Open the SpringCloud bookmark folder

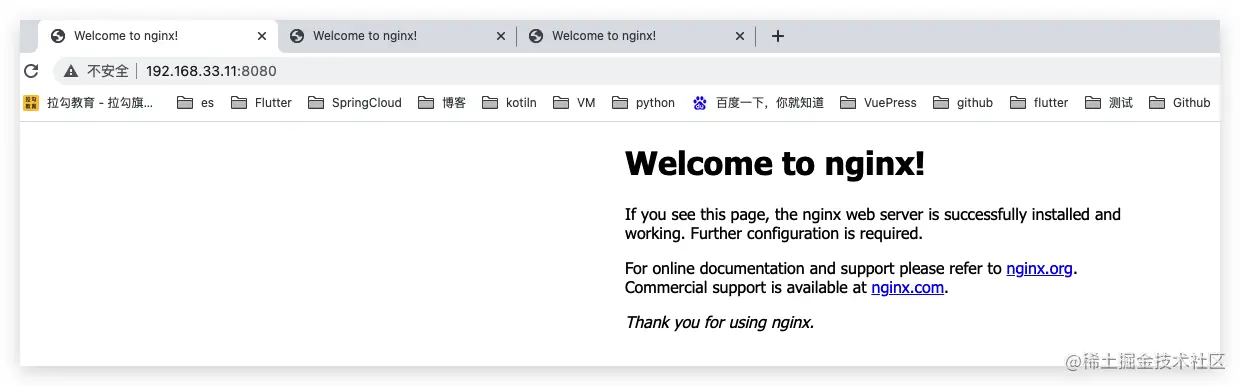pyautogui.click(x=355, y=102)
